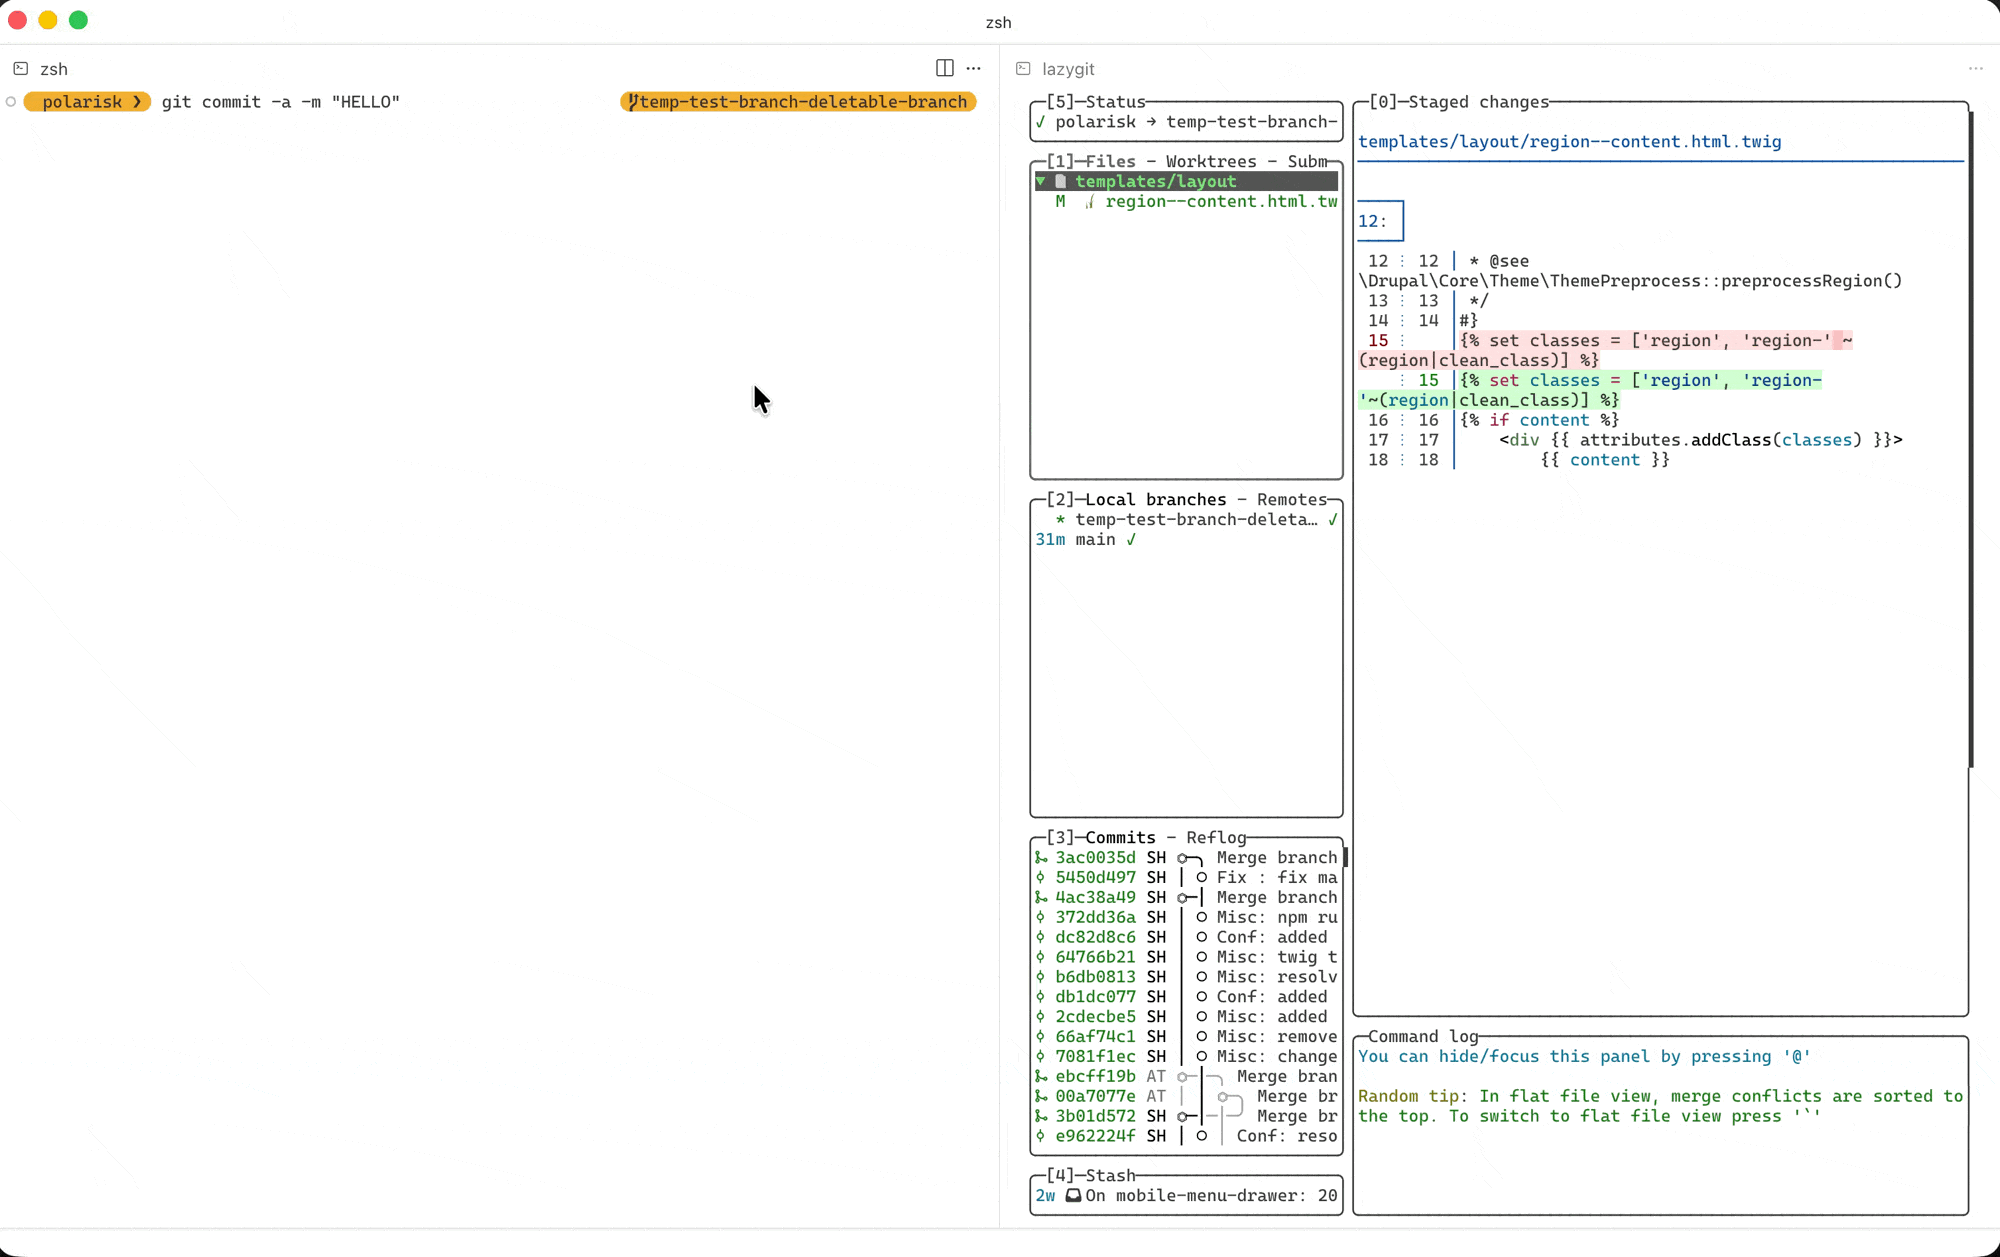
Task: Open the zsh pane ellipsis menu
Action: pyautogui.click(x=973, y=68)
